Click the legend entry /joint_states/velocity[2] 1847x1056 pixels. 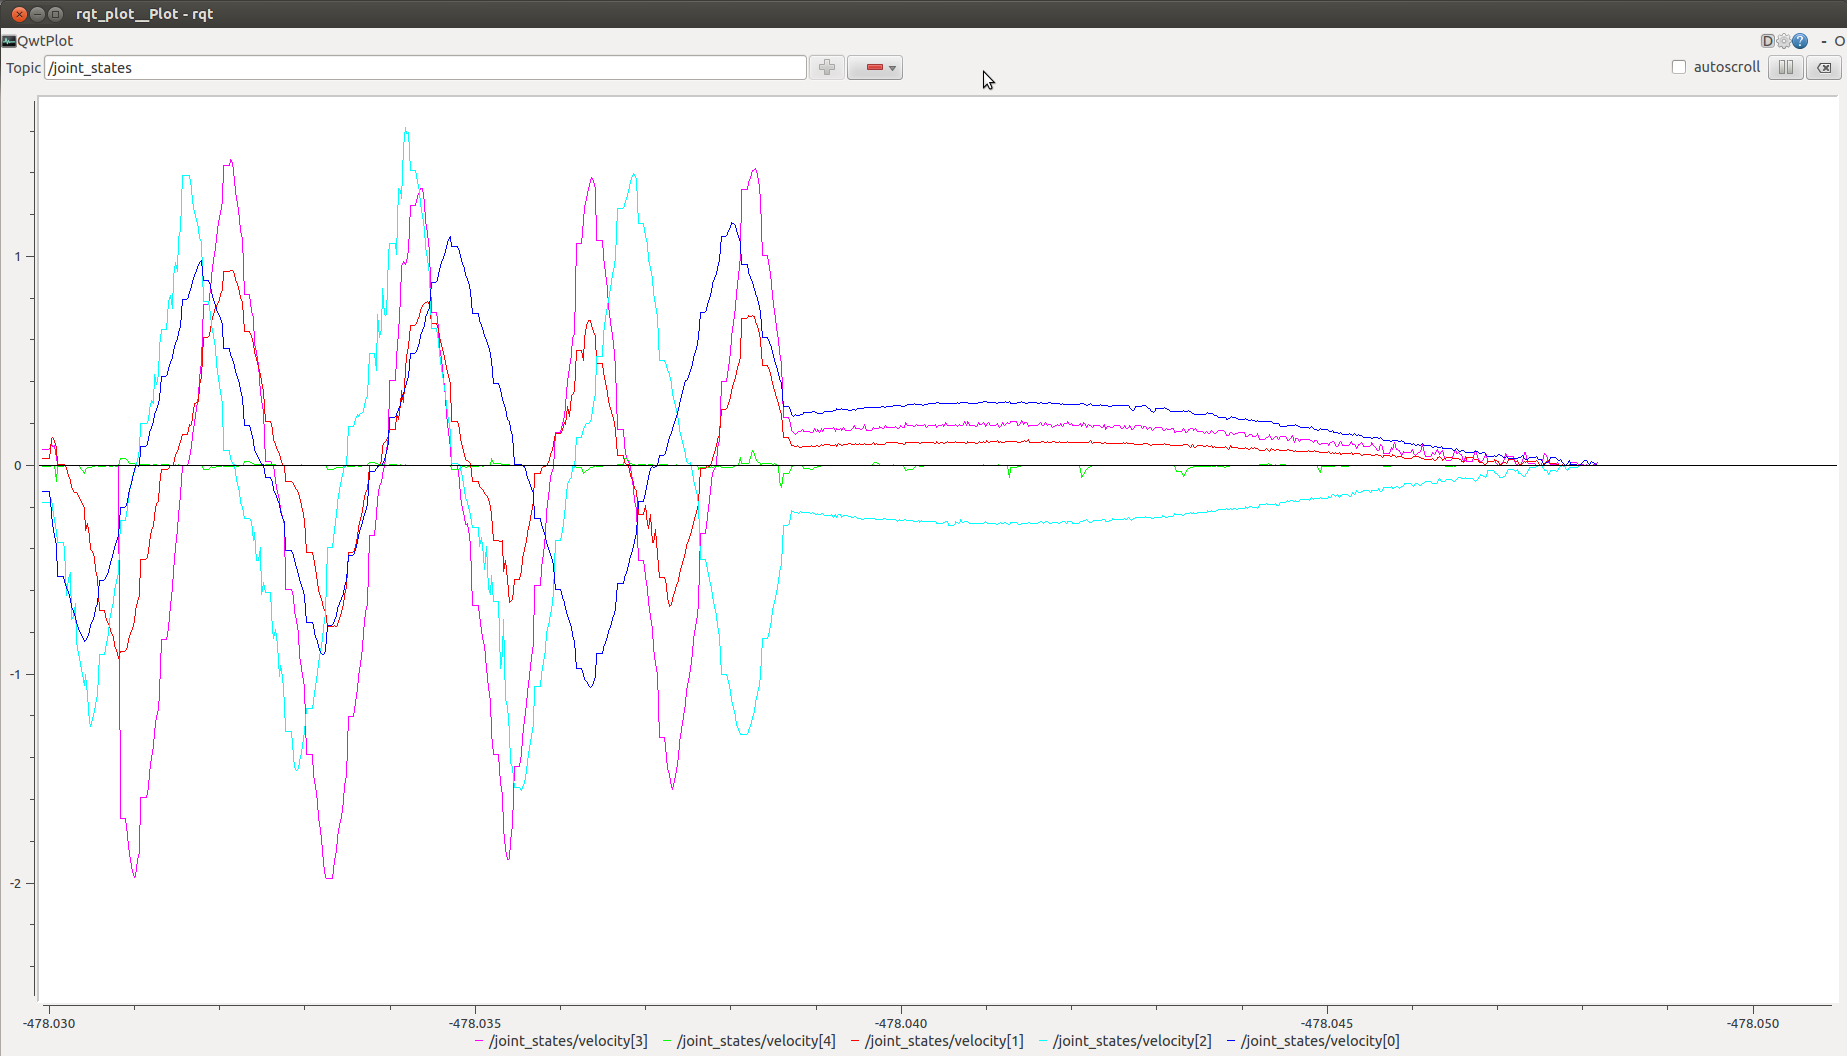click(1125, 1041)
